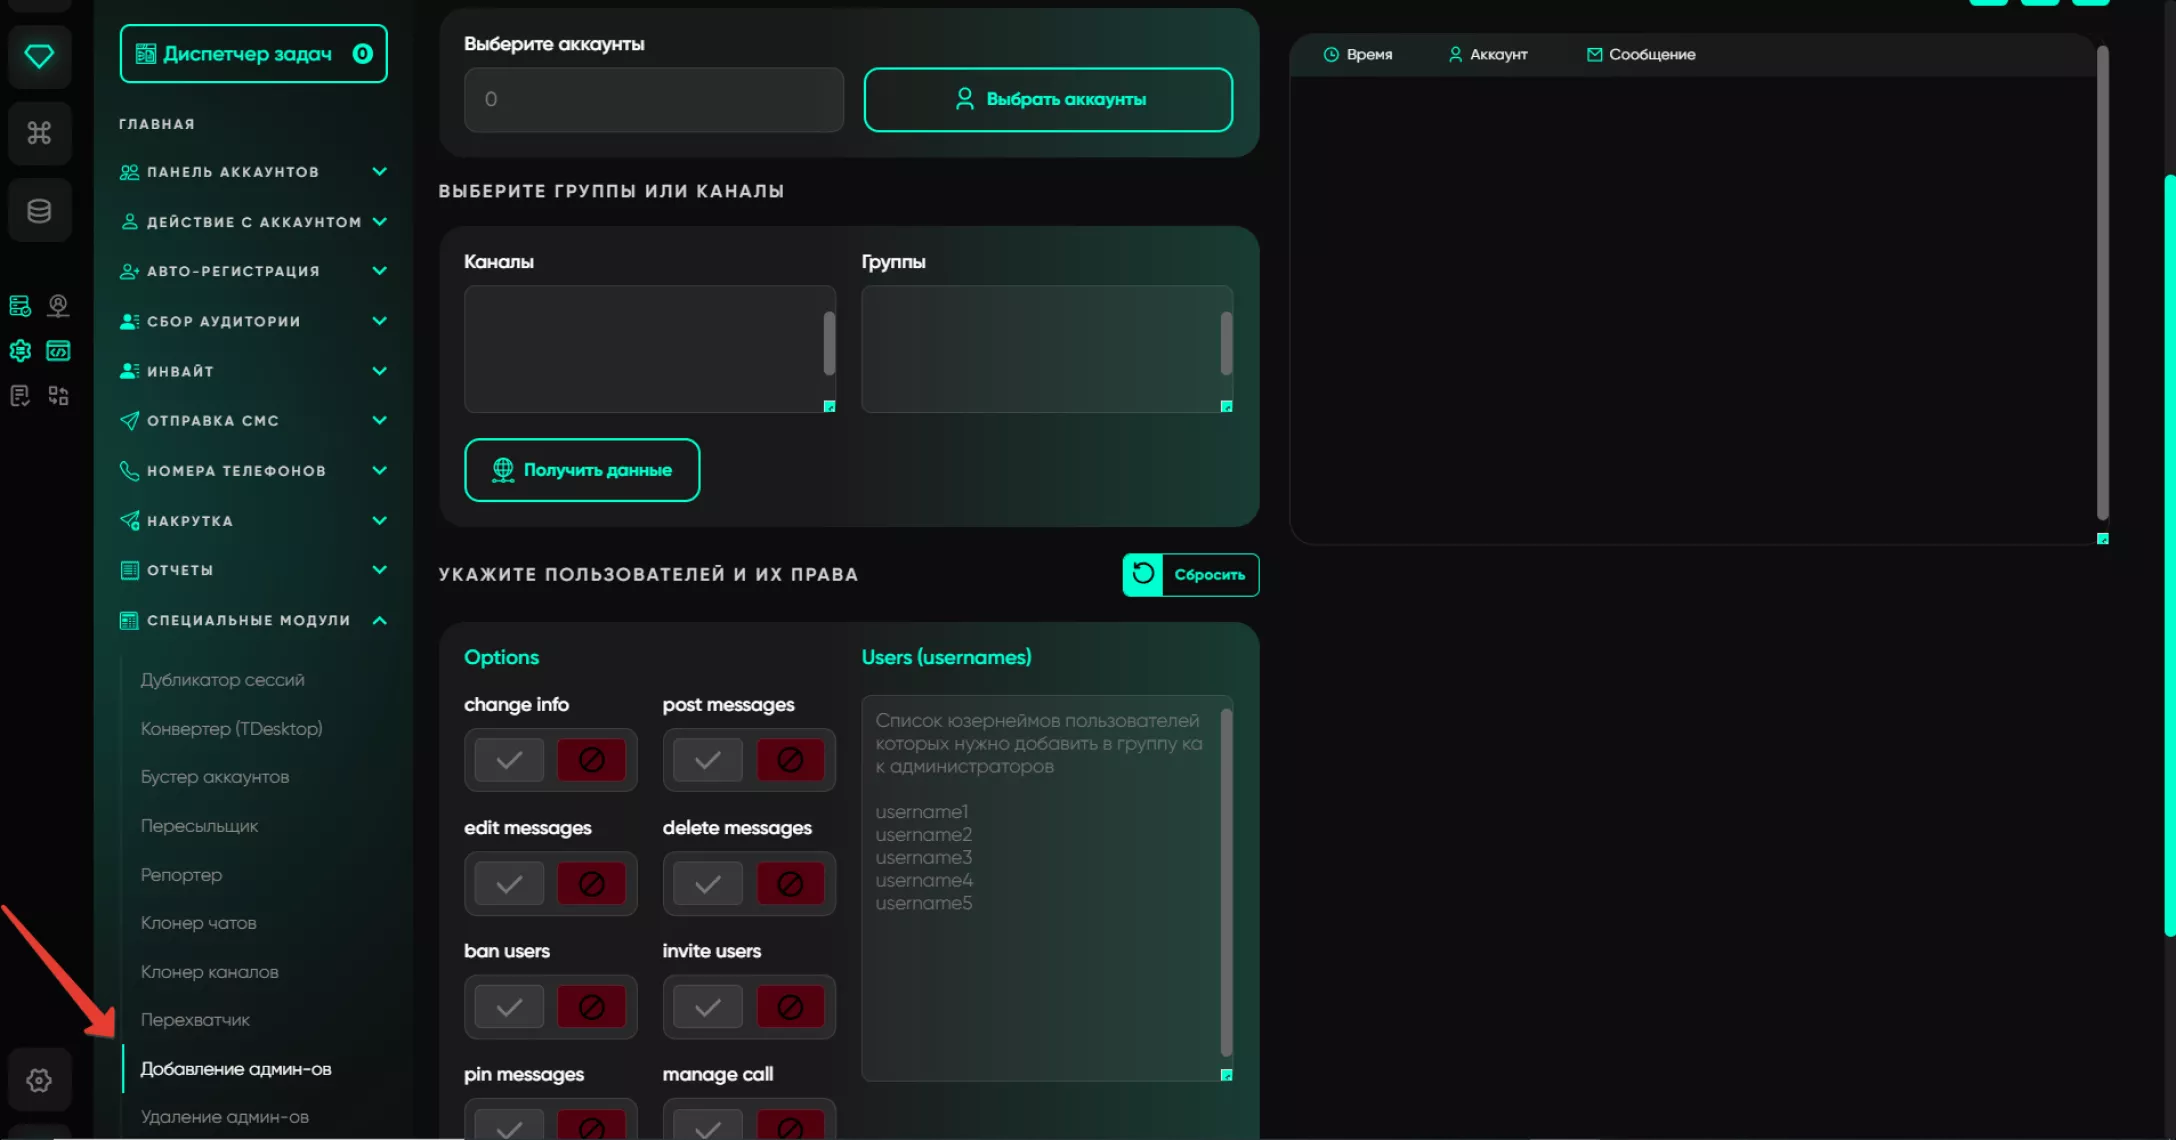Click the Users usernames text area
Screen dimensions: 2176x1140
[1047, 888]
